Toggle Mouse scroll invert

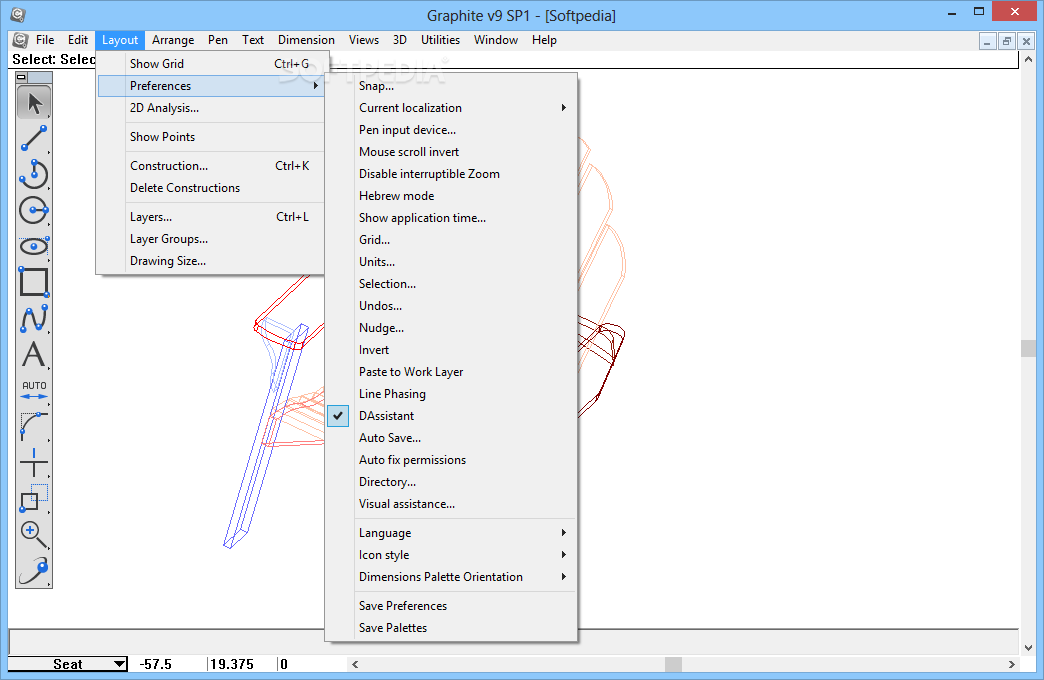click(x=451, y=152)
